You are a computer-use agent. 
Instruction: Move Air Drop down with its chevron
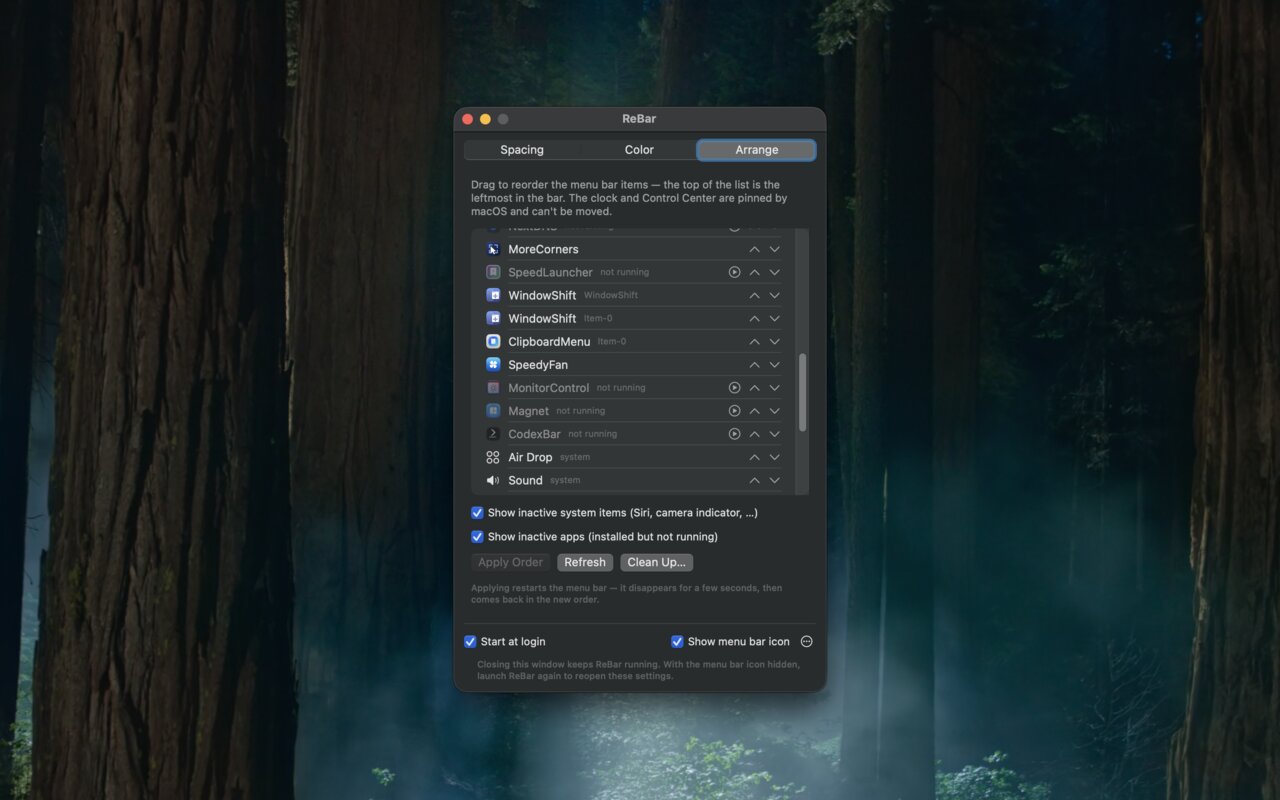pos(774,457)
